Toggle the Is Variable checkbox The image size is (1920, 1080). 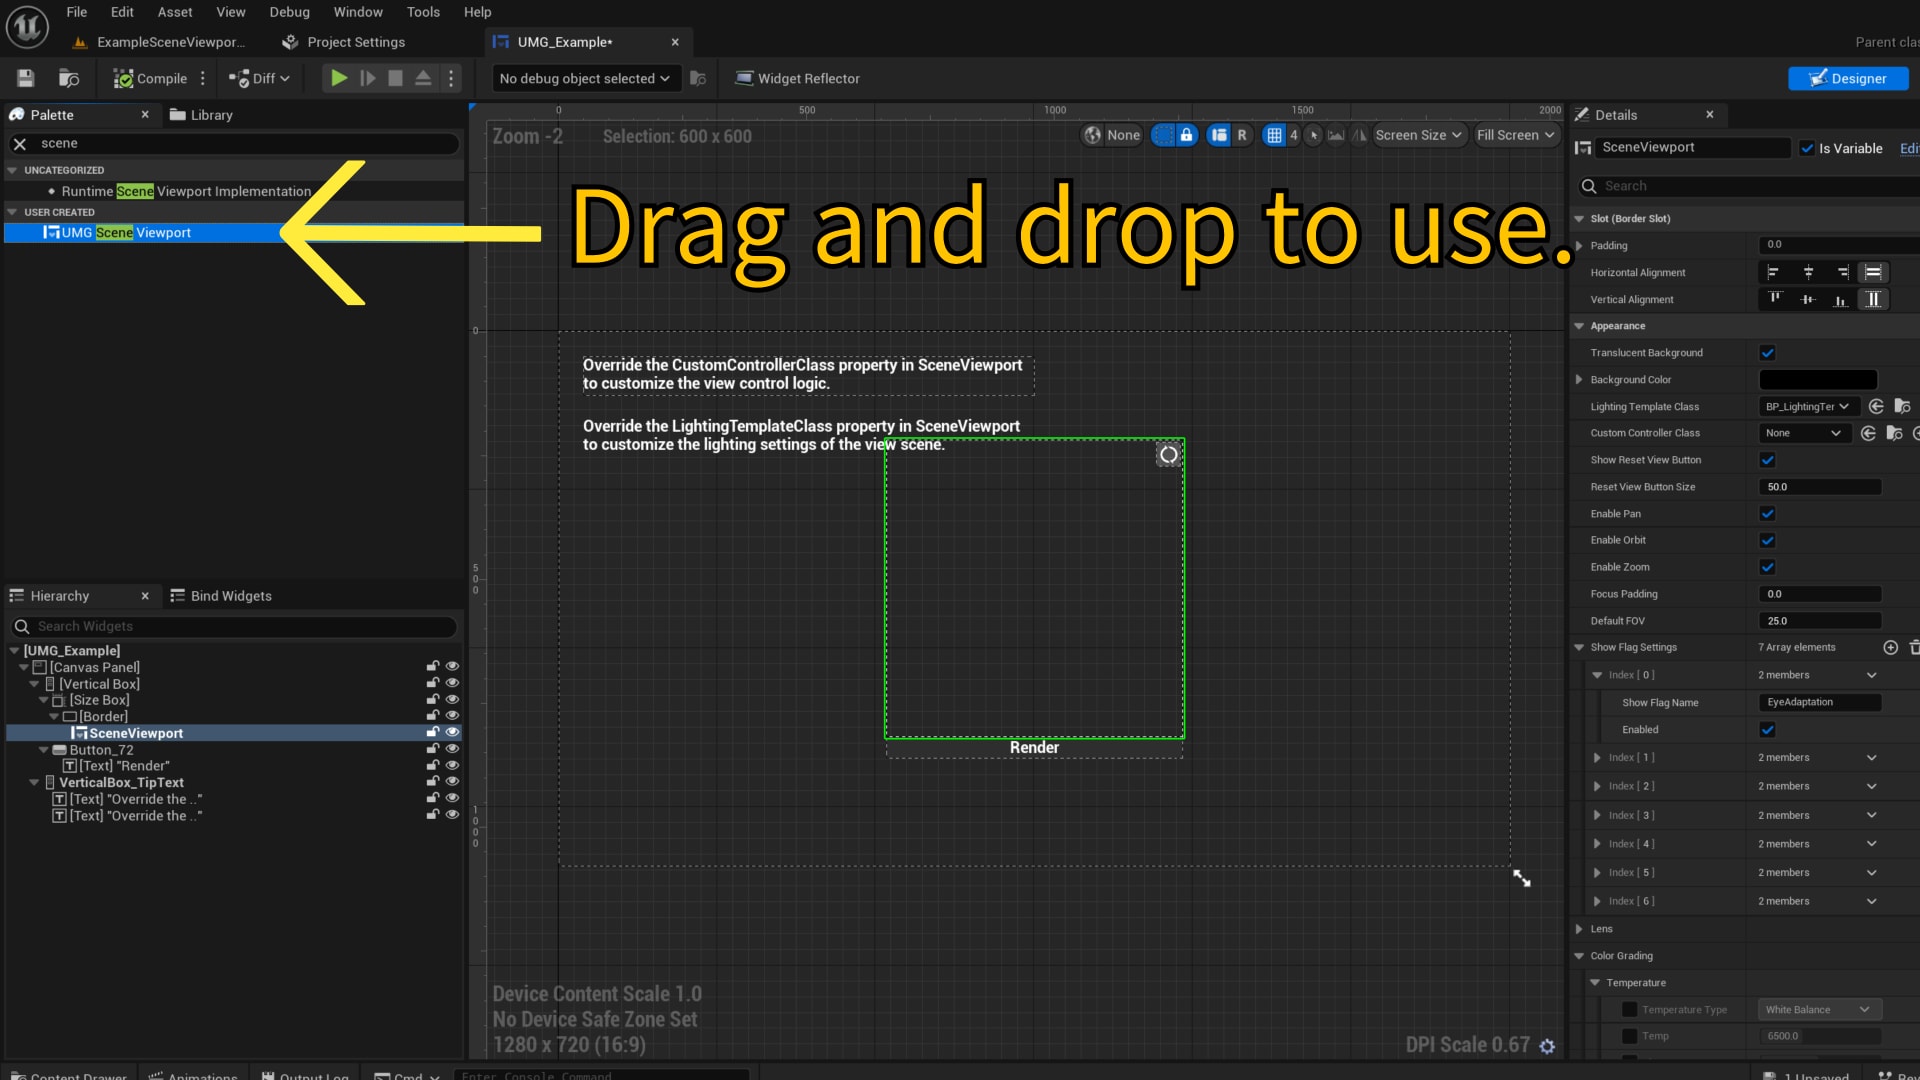[x=1807, y=148]
